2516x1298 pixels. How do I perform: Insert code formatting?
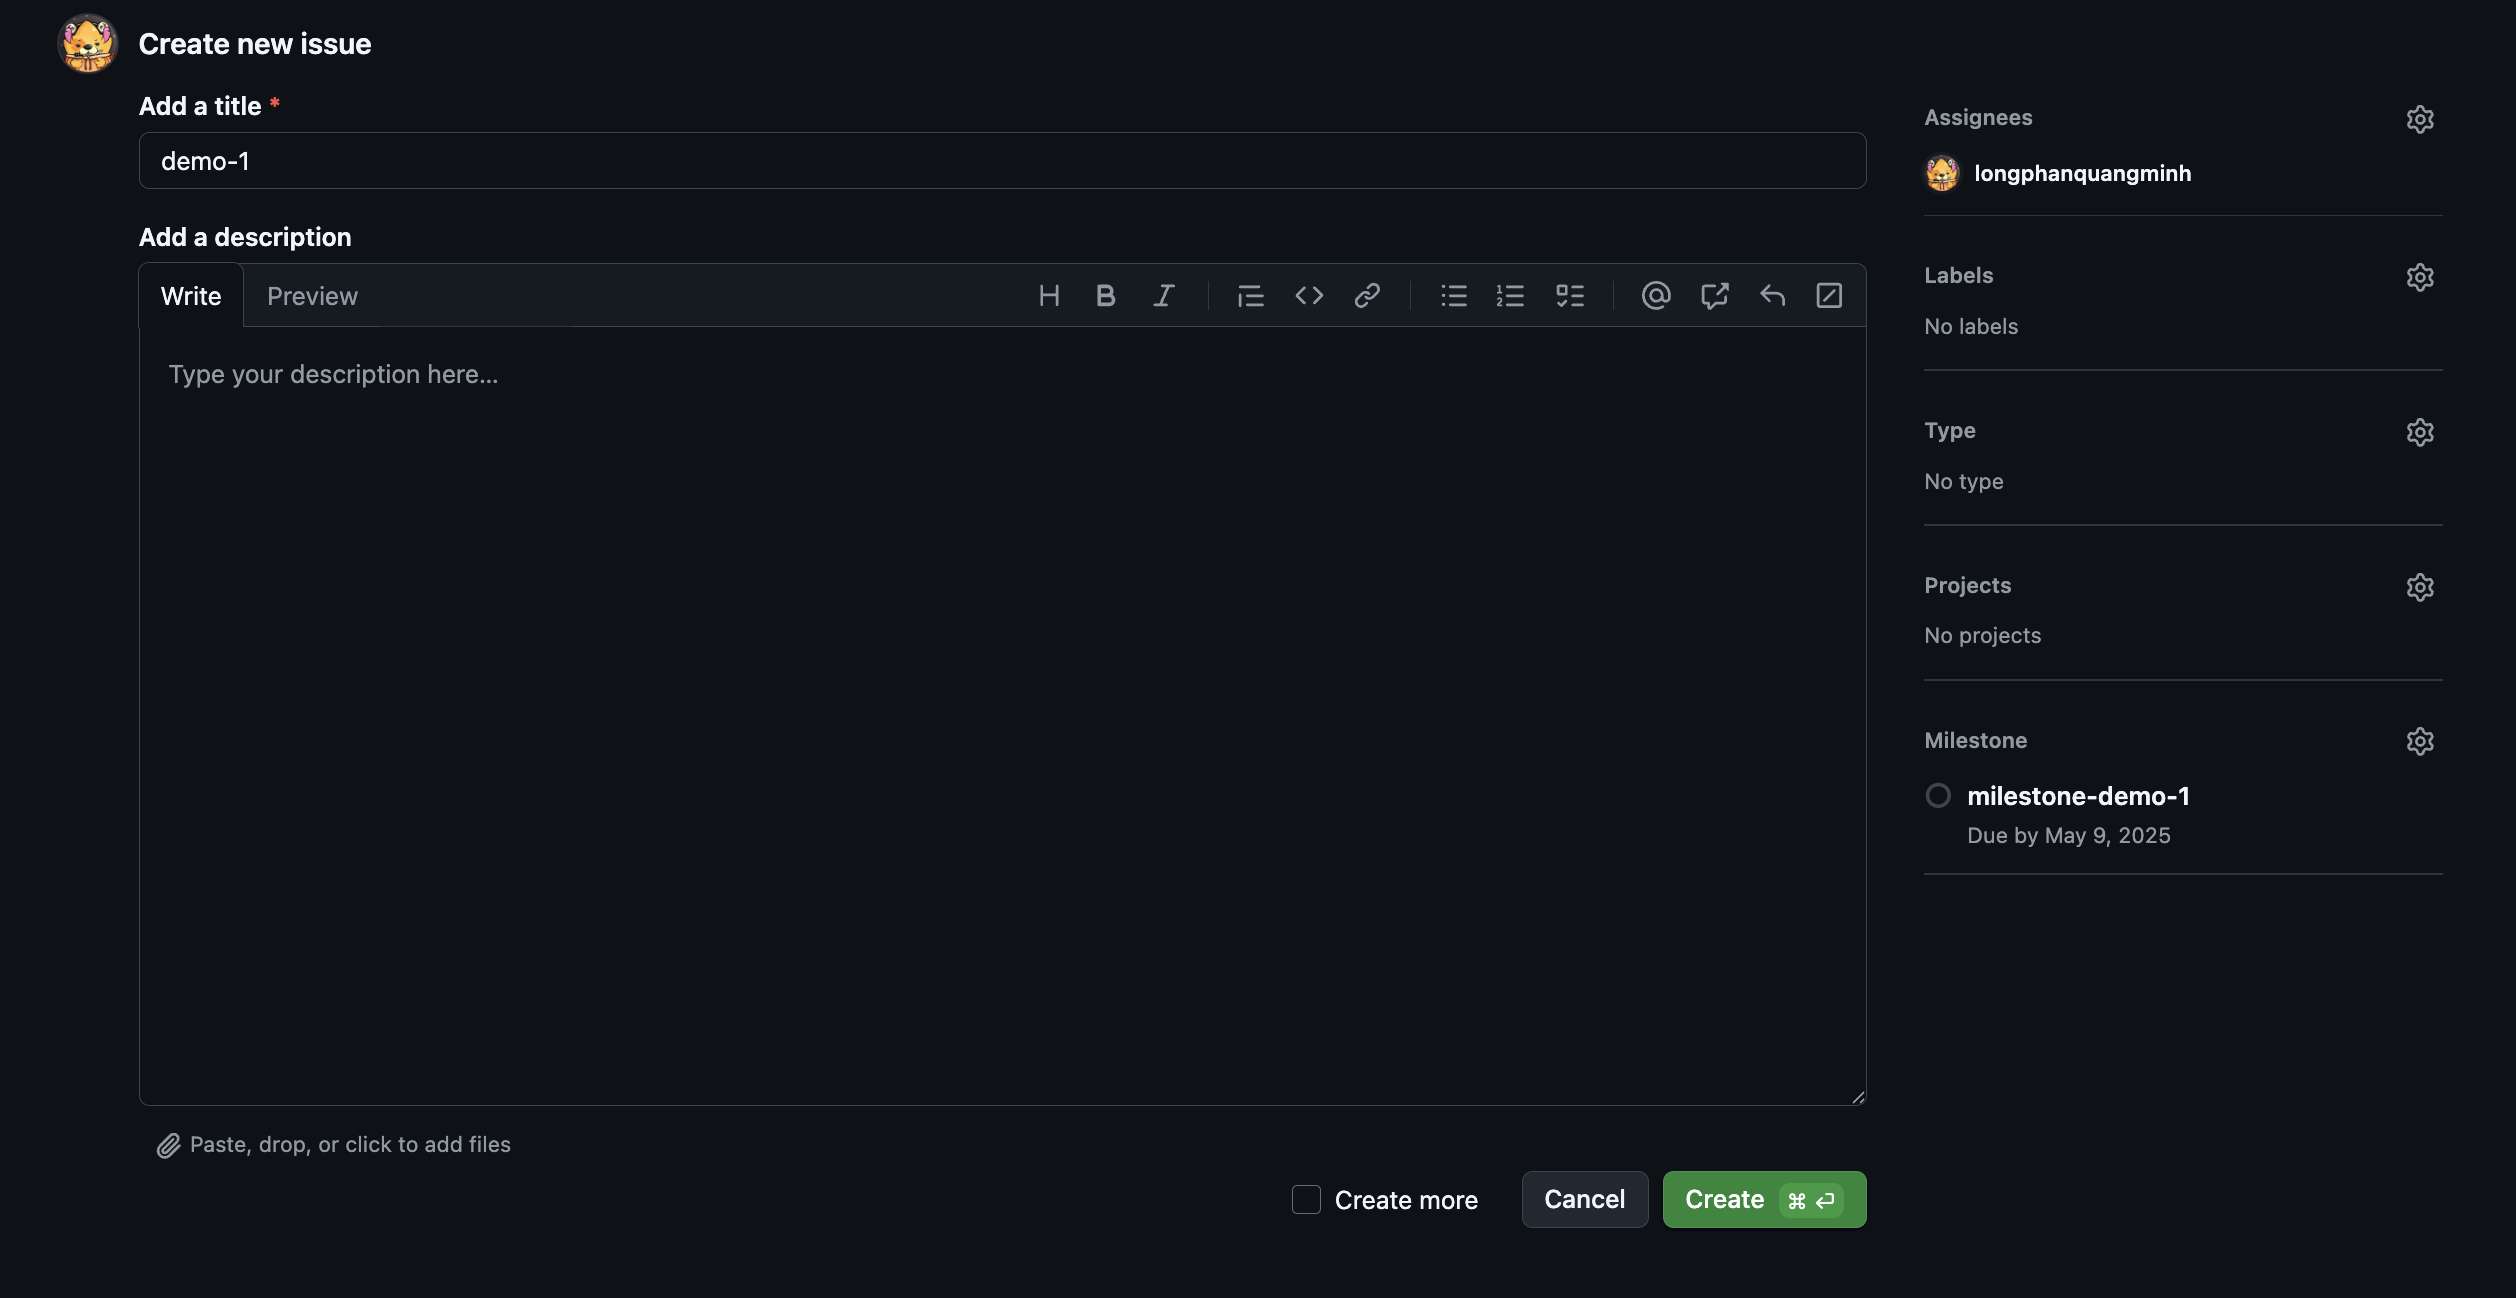point(1309,295)
